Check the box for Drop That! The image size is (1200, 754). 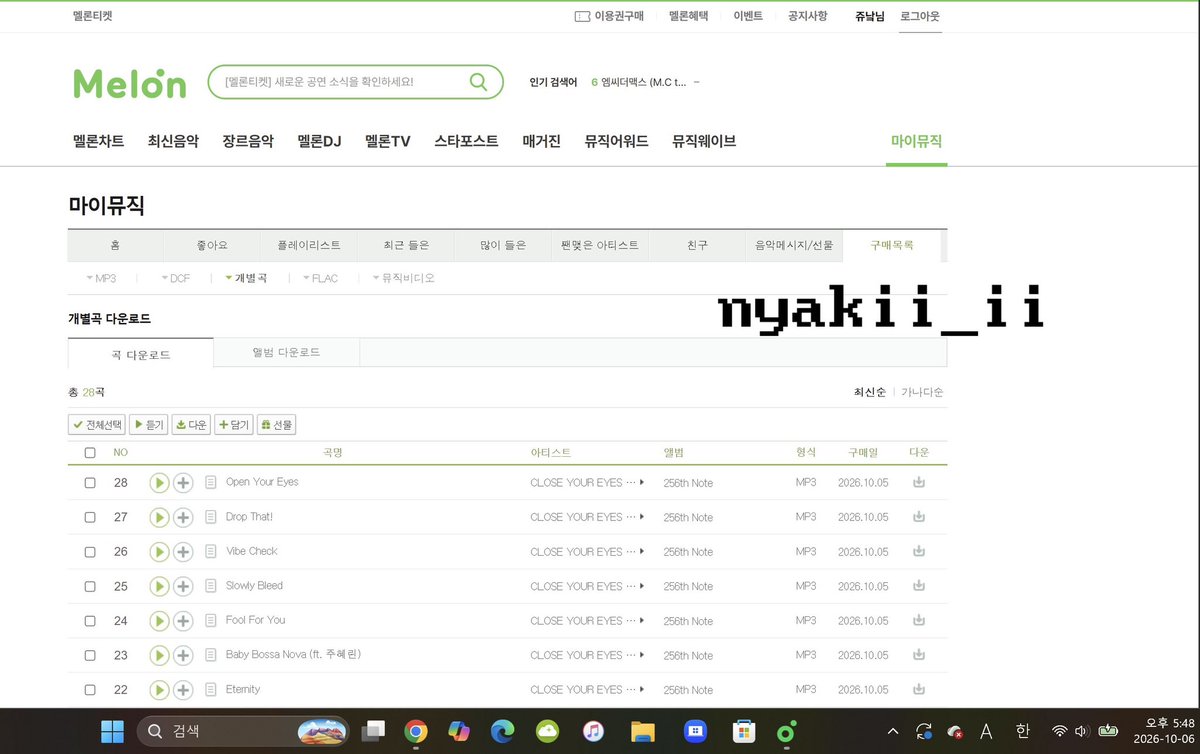point(90,517)
